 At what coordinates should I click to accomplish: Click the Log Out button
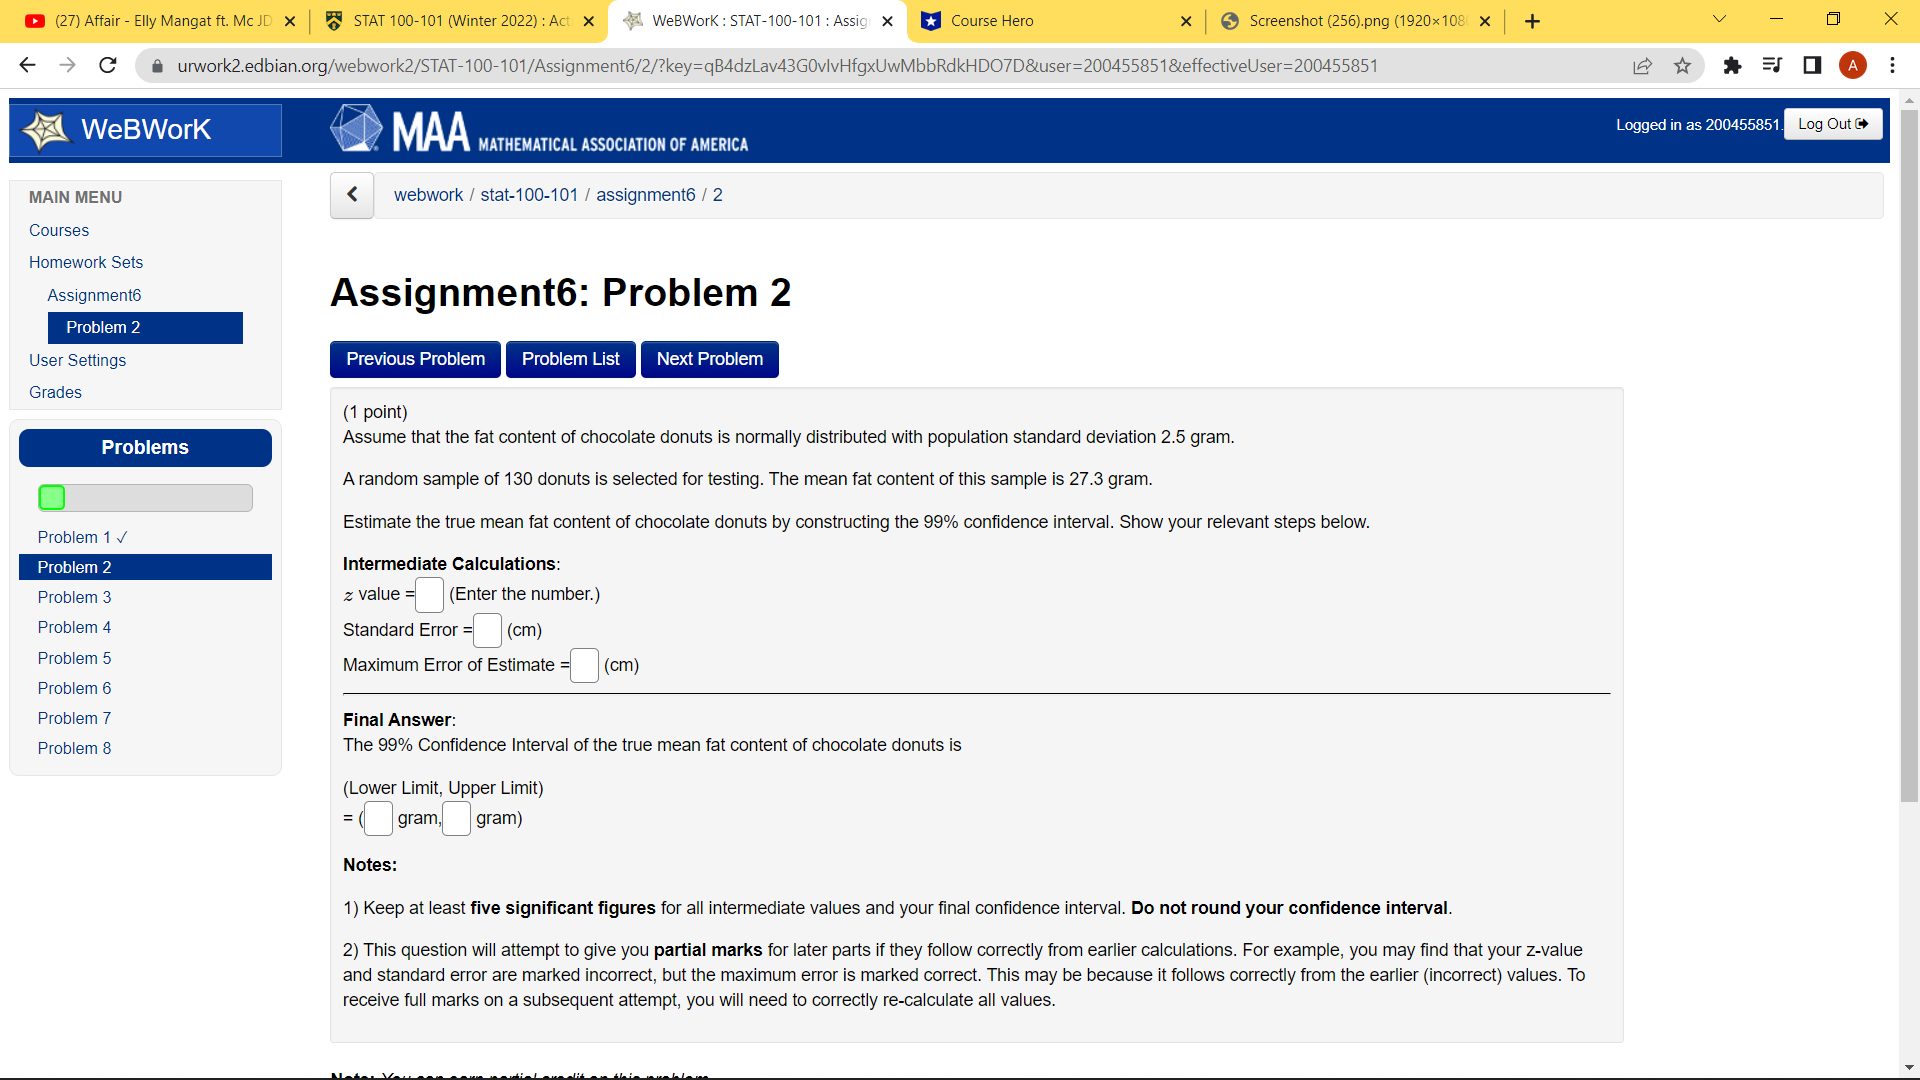[1832, 124]
